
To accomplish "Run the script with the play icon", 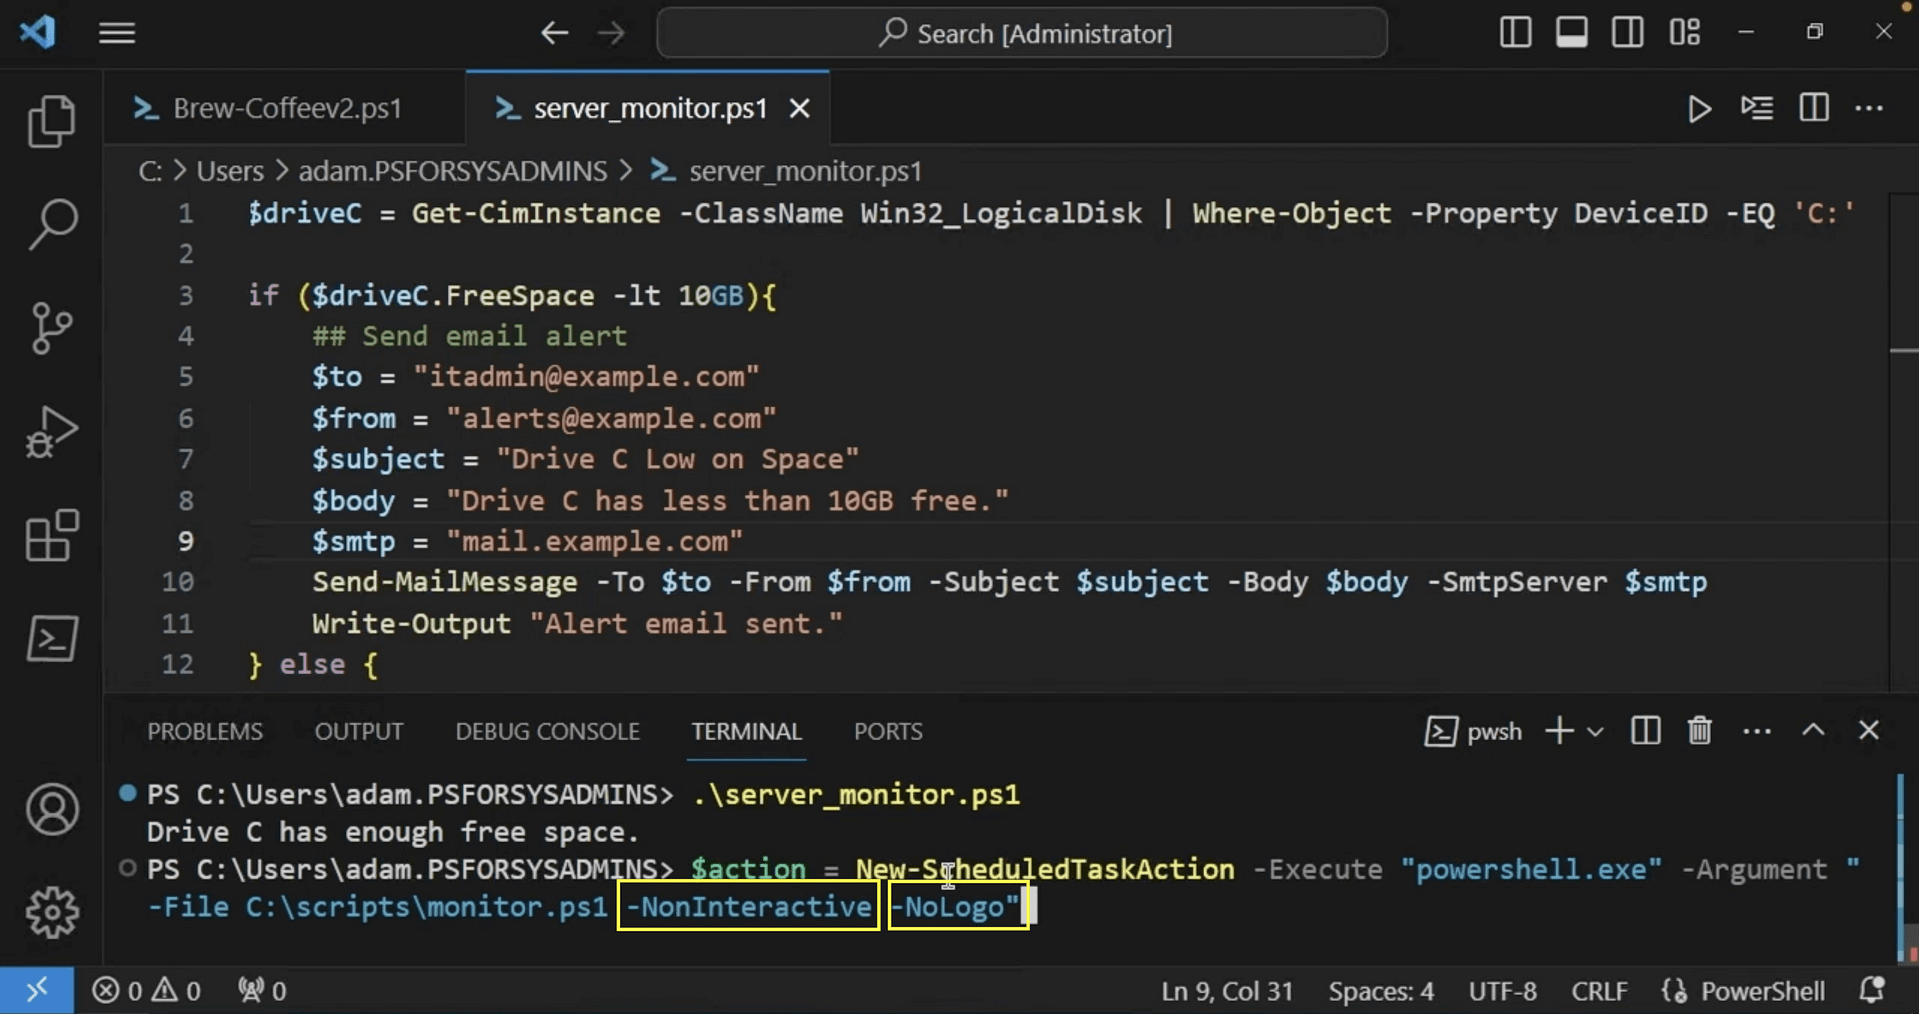I will (x=1699, y=108).
